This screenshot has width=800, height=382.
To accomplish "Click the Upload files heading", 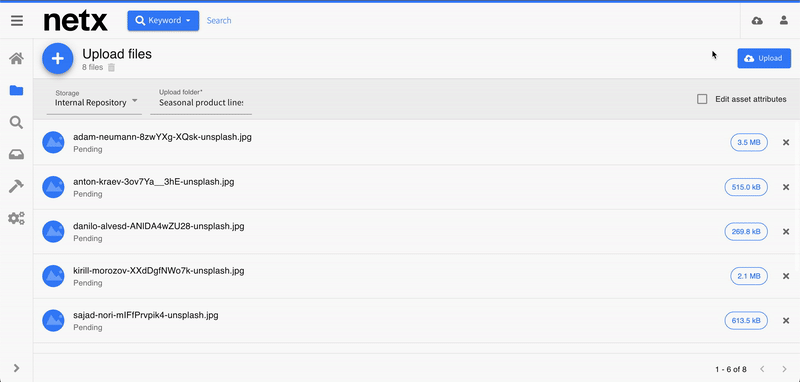I will point(117,54).
